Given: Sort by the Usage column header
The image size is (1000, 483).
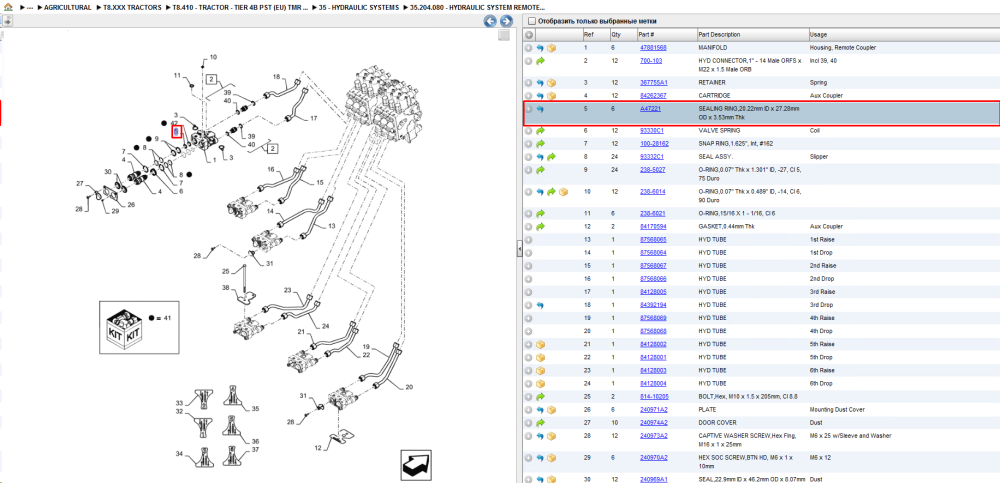Looking at the screenshot, I should tap(903, 34).
